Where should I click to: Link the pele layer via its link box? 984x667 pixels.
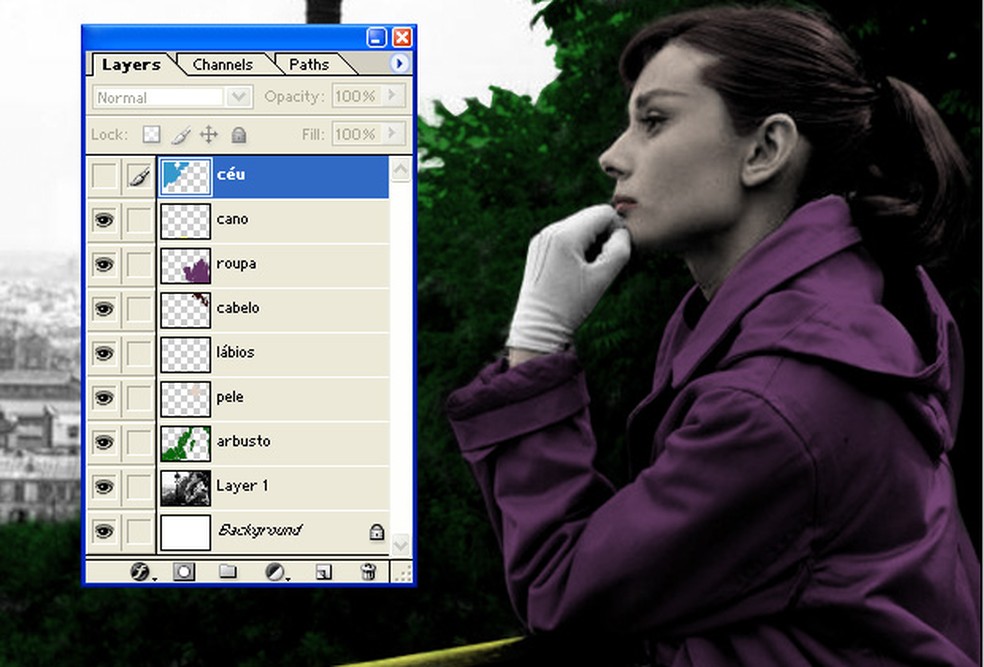(139, 398)
